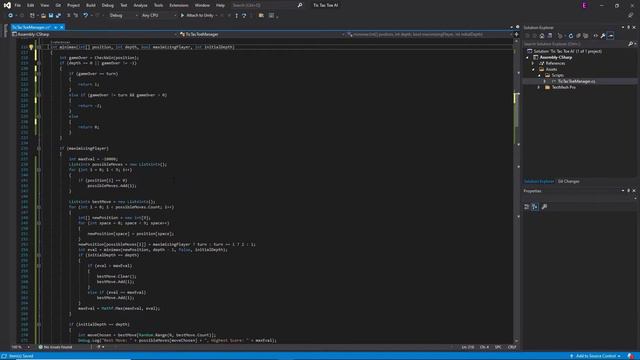
Task: Expand the TextMesh Pro folder
Action: point(539,87)
